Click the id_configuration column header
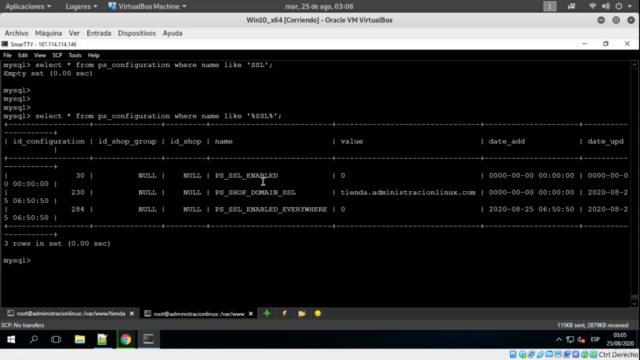Image resolution: width=640 pixels, height=360 pixels. [x=49, y=142]
